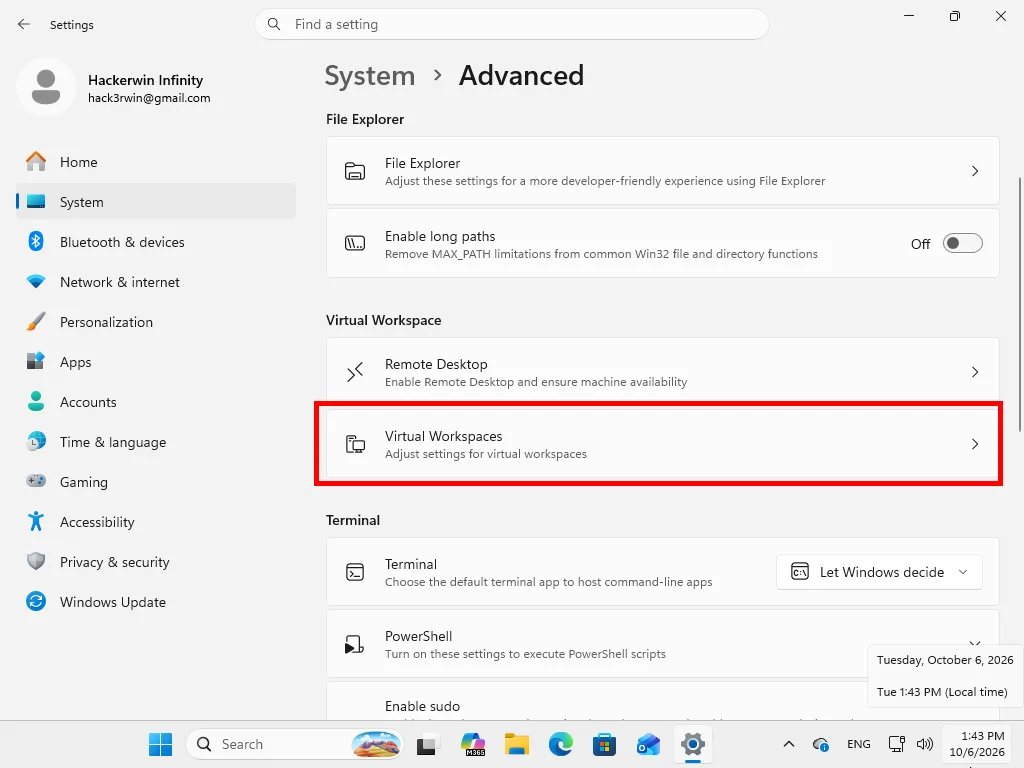Click the Remote Desktop arrows icon
The width and height of the screenshot is (1024, 768).
(355, 372)
